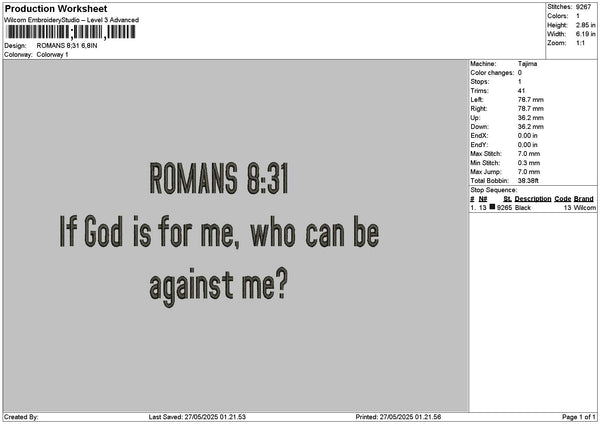Click the Stitches count 9267
The image size is (600, 424).
tap(584, 7)
